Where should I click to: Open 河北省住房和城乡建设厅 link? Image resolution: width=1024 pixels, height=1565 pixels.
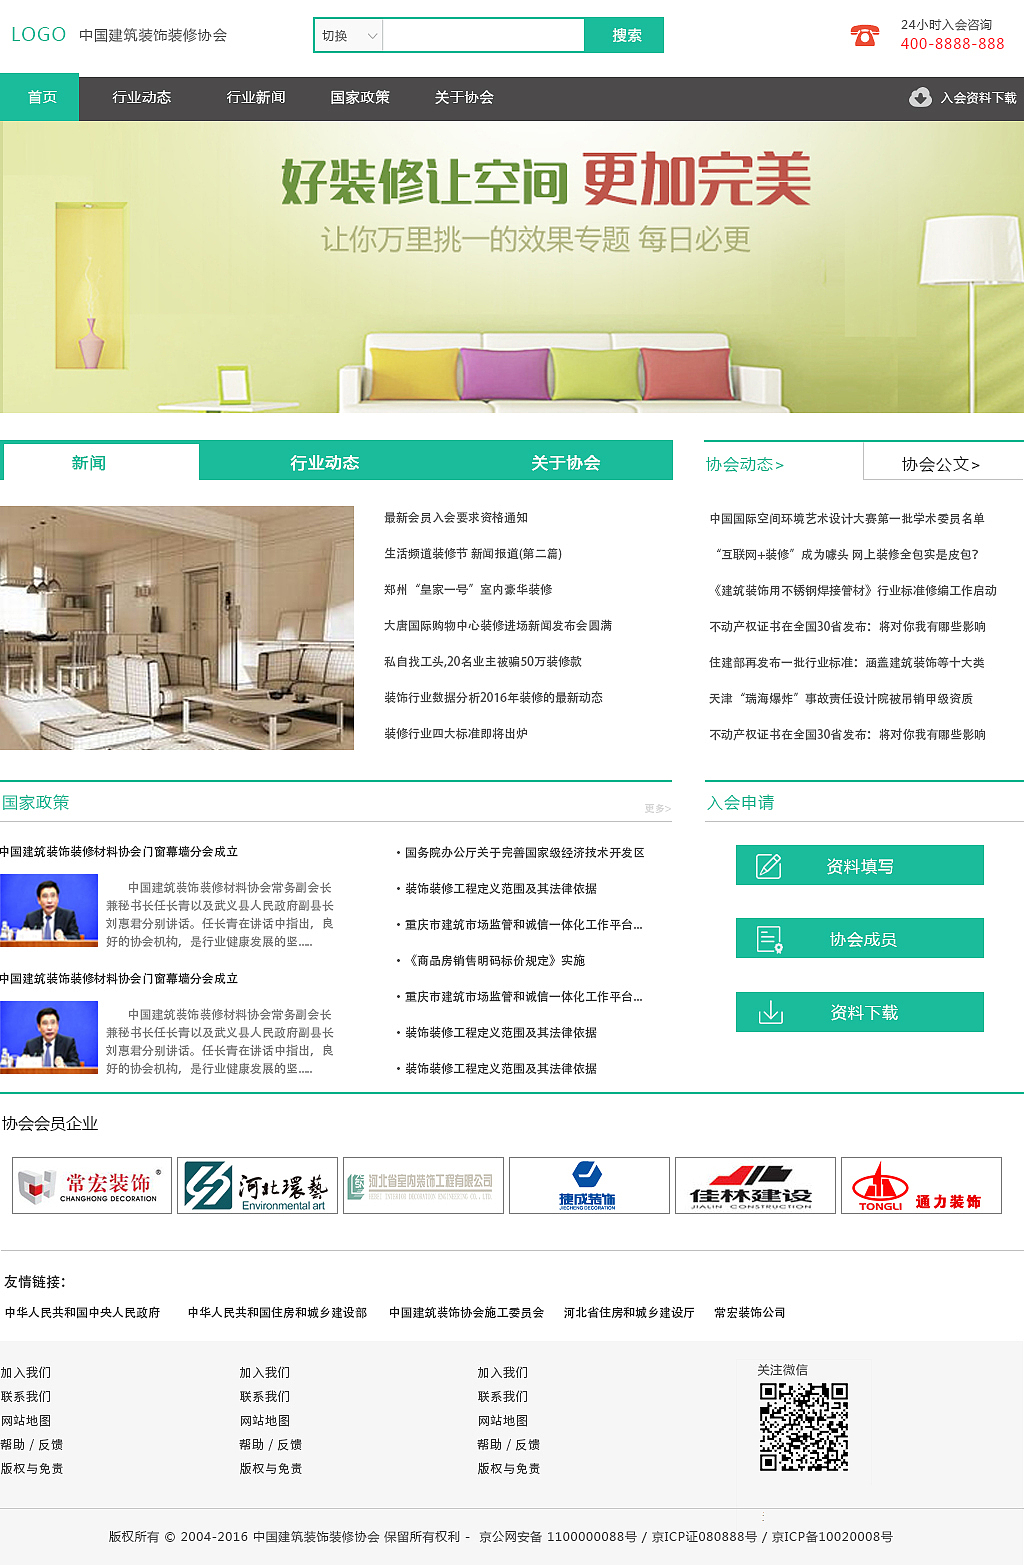(x=629, y=1313)
